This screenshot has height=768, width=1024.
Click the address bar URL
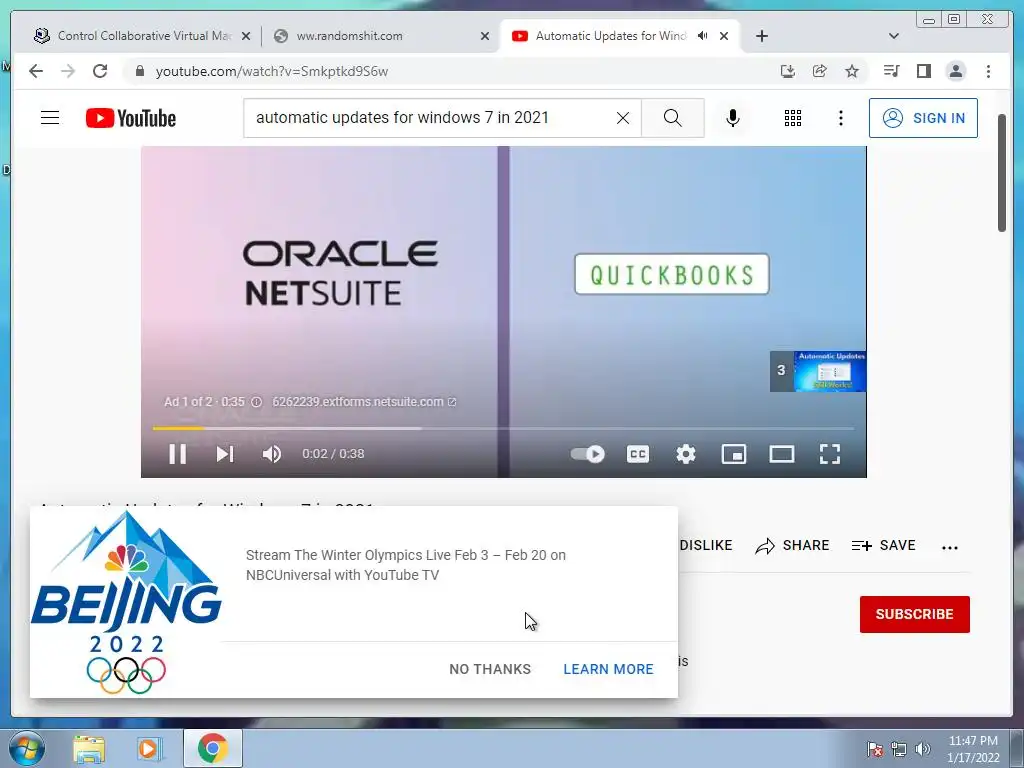pos(272,72)
